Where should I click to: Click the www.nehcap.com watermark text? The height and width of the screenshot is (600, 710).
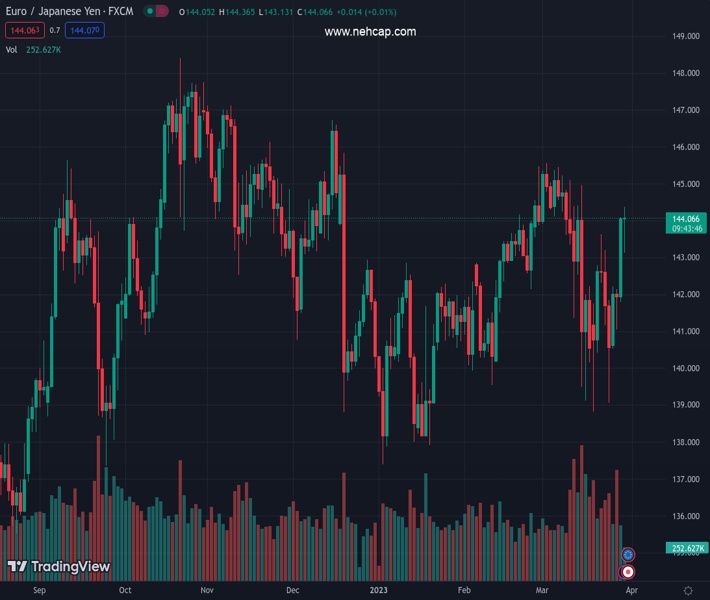click(370, 32)
